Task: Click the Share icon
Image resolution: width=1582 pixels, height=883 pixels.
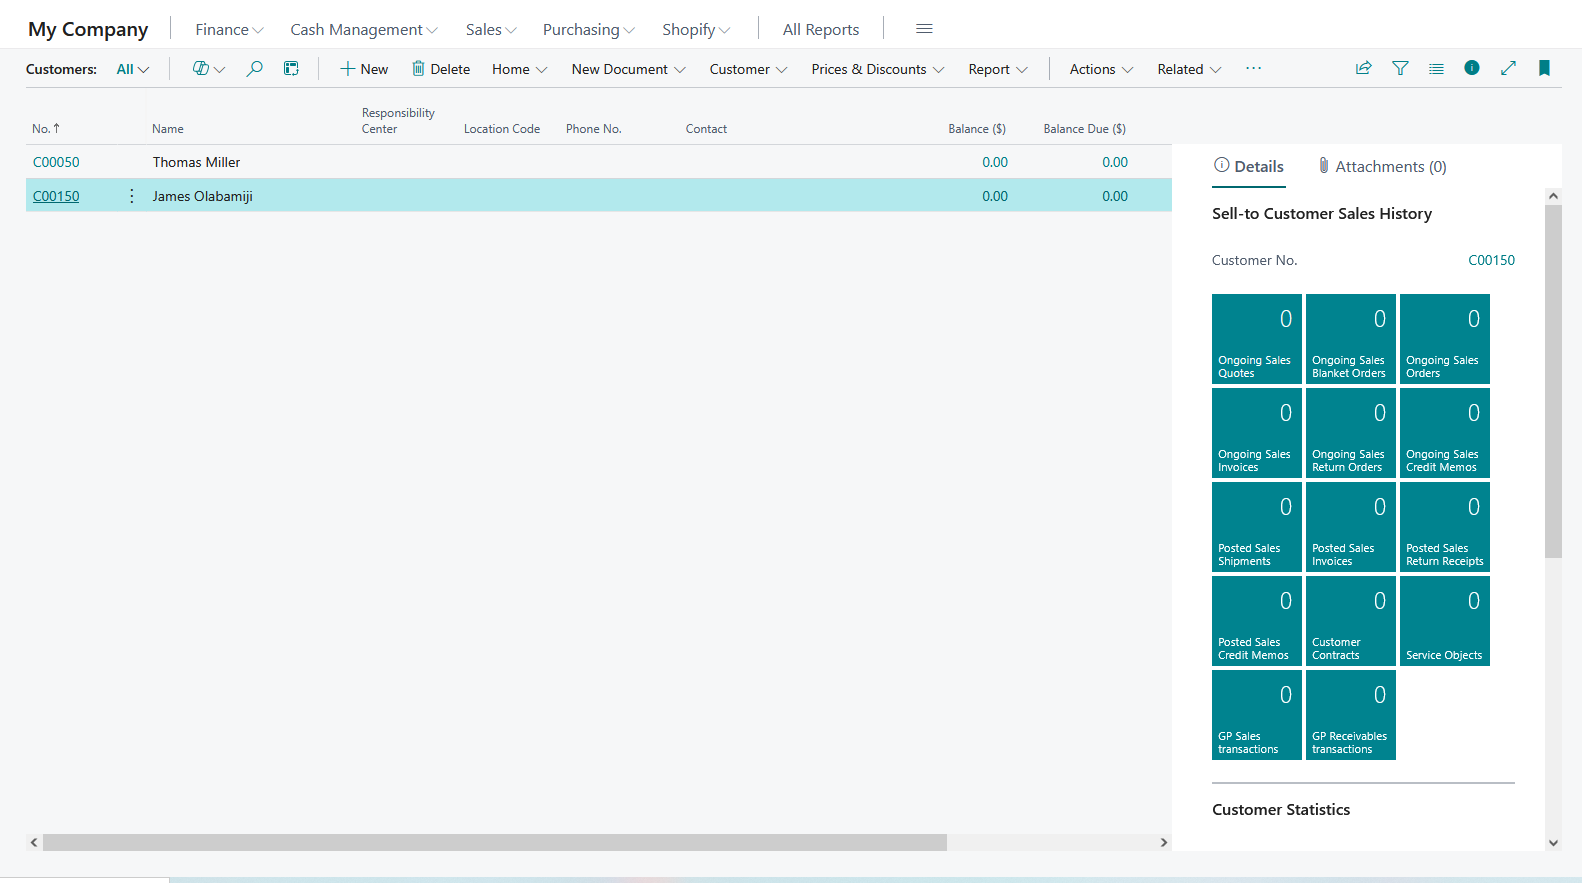Action: tap(1363, 69)
